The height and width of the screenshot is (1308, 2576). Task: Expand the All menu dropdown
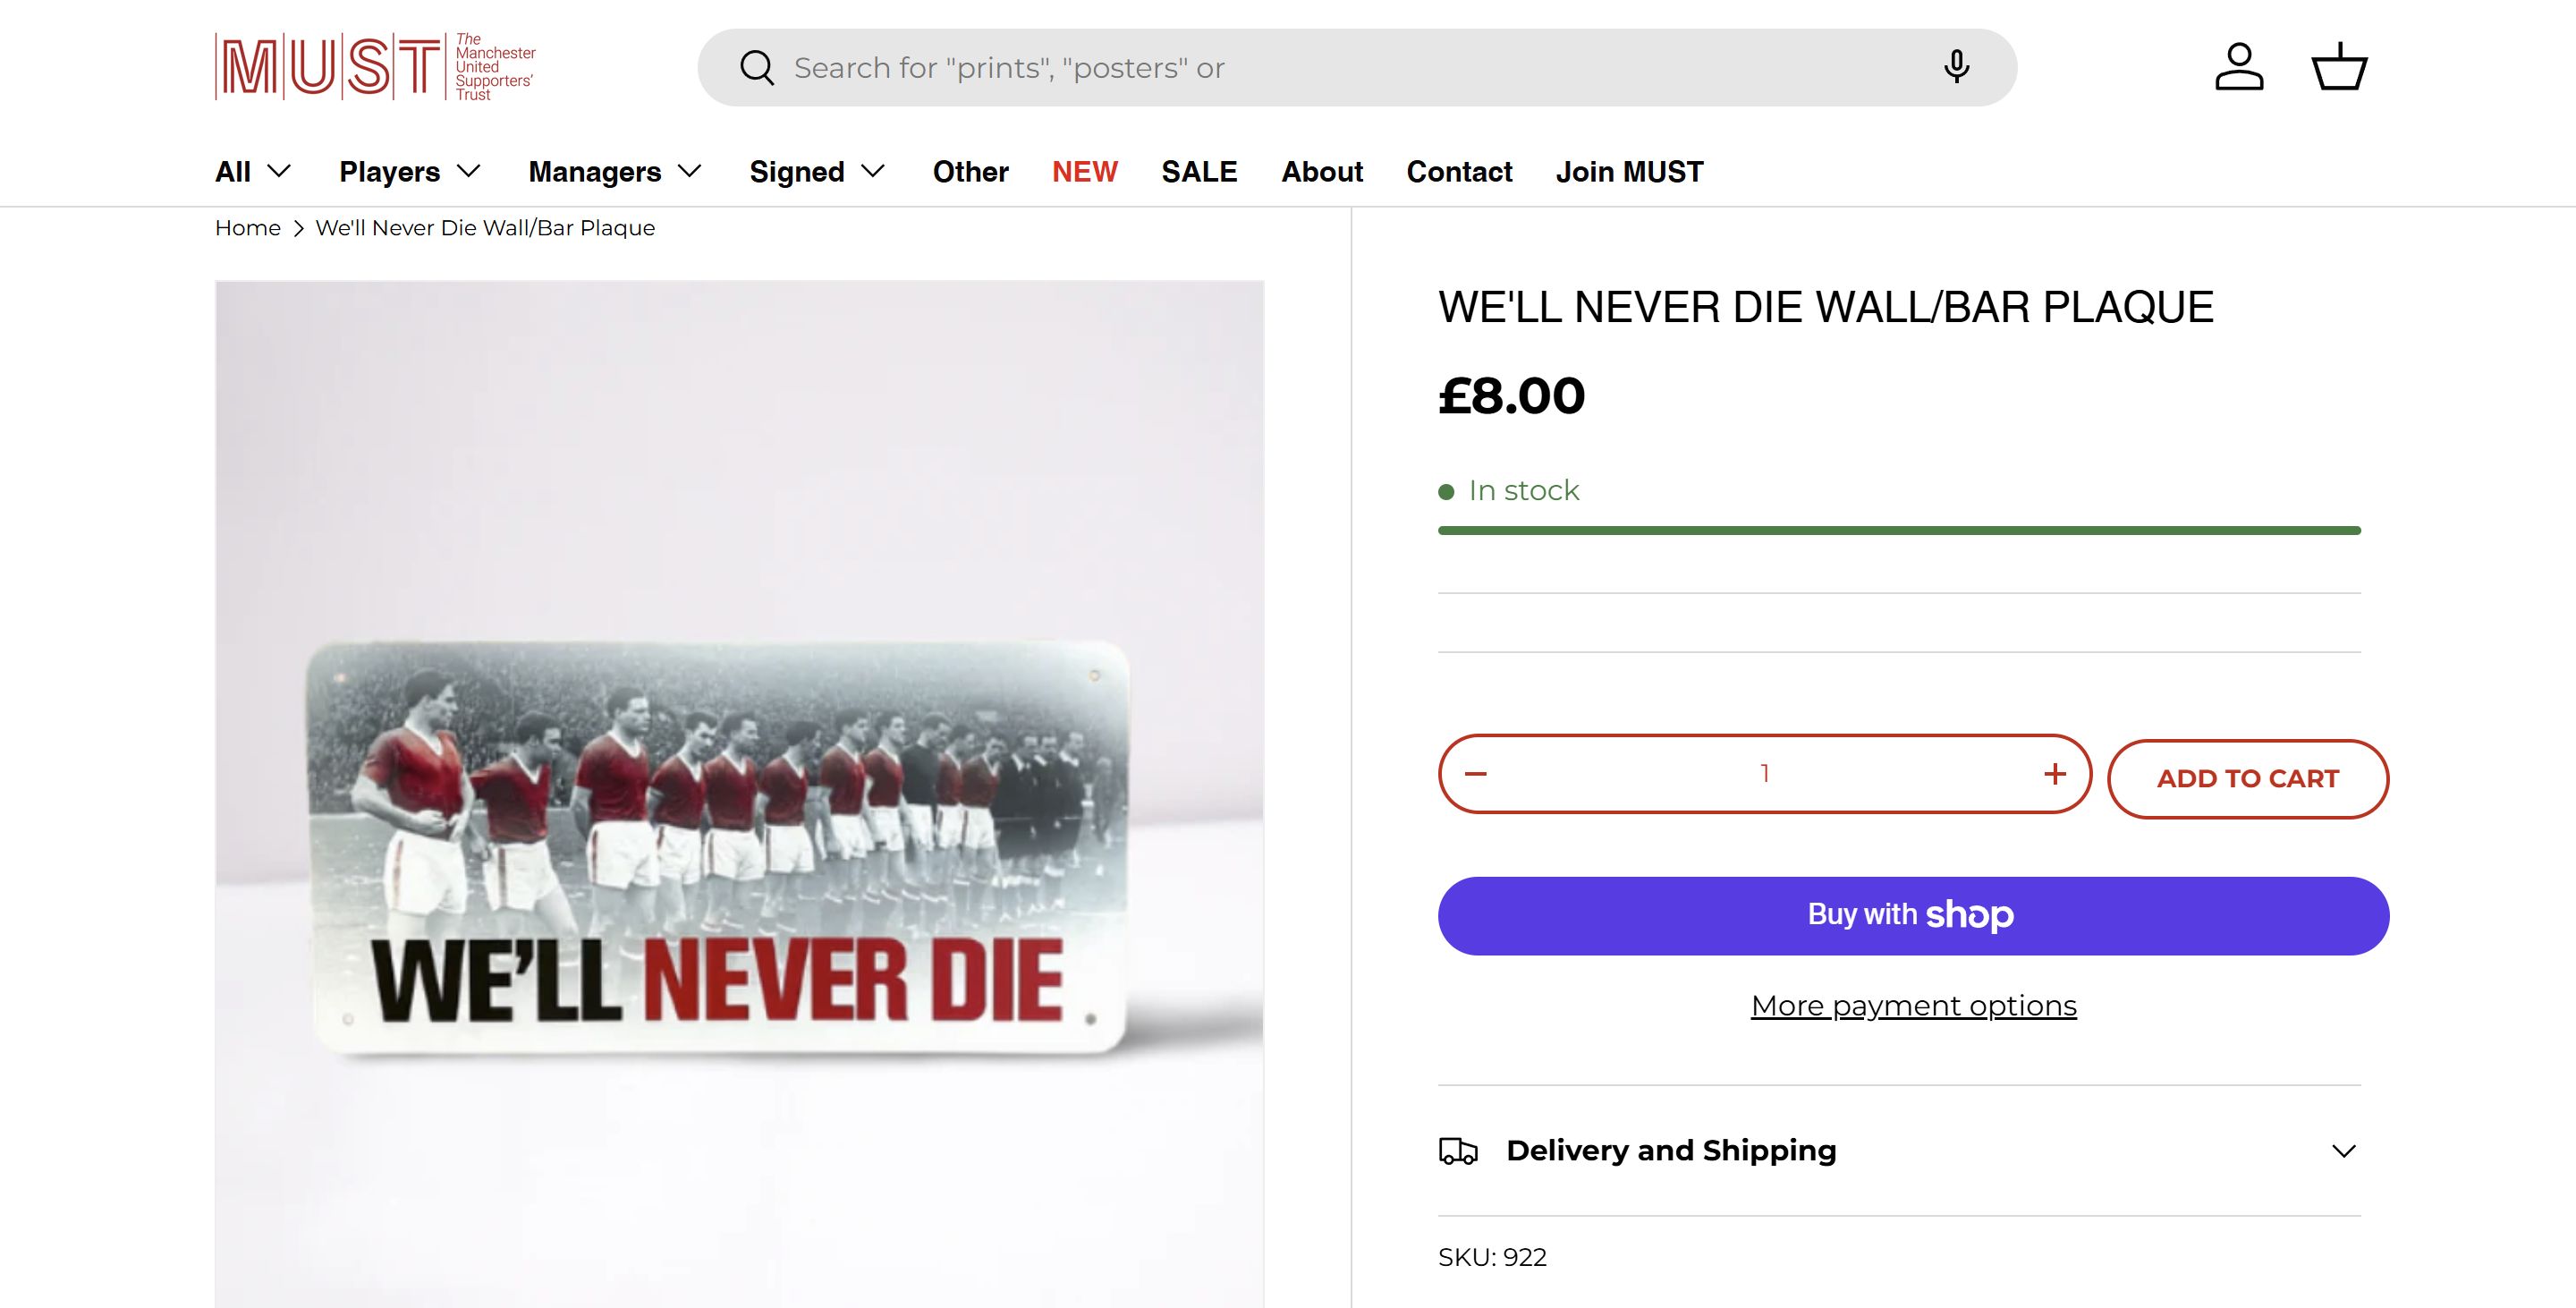pos(253,172)
